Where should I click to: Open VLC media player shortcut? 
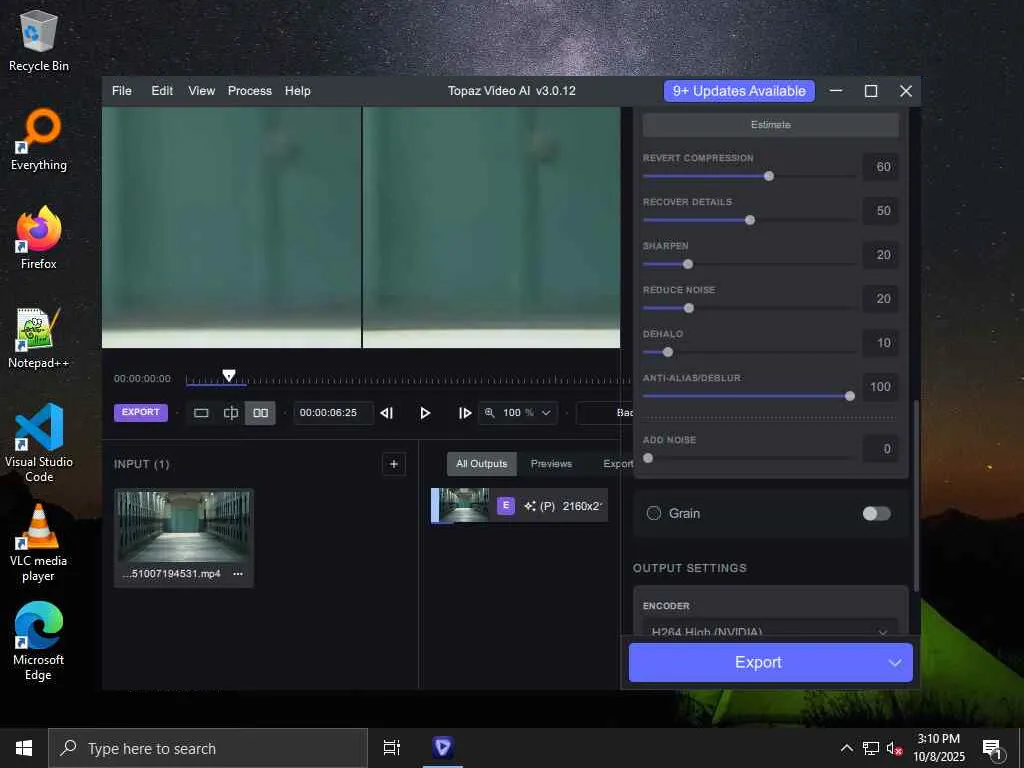click(39, 543)
